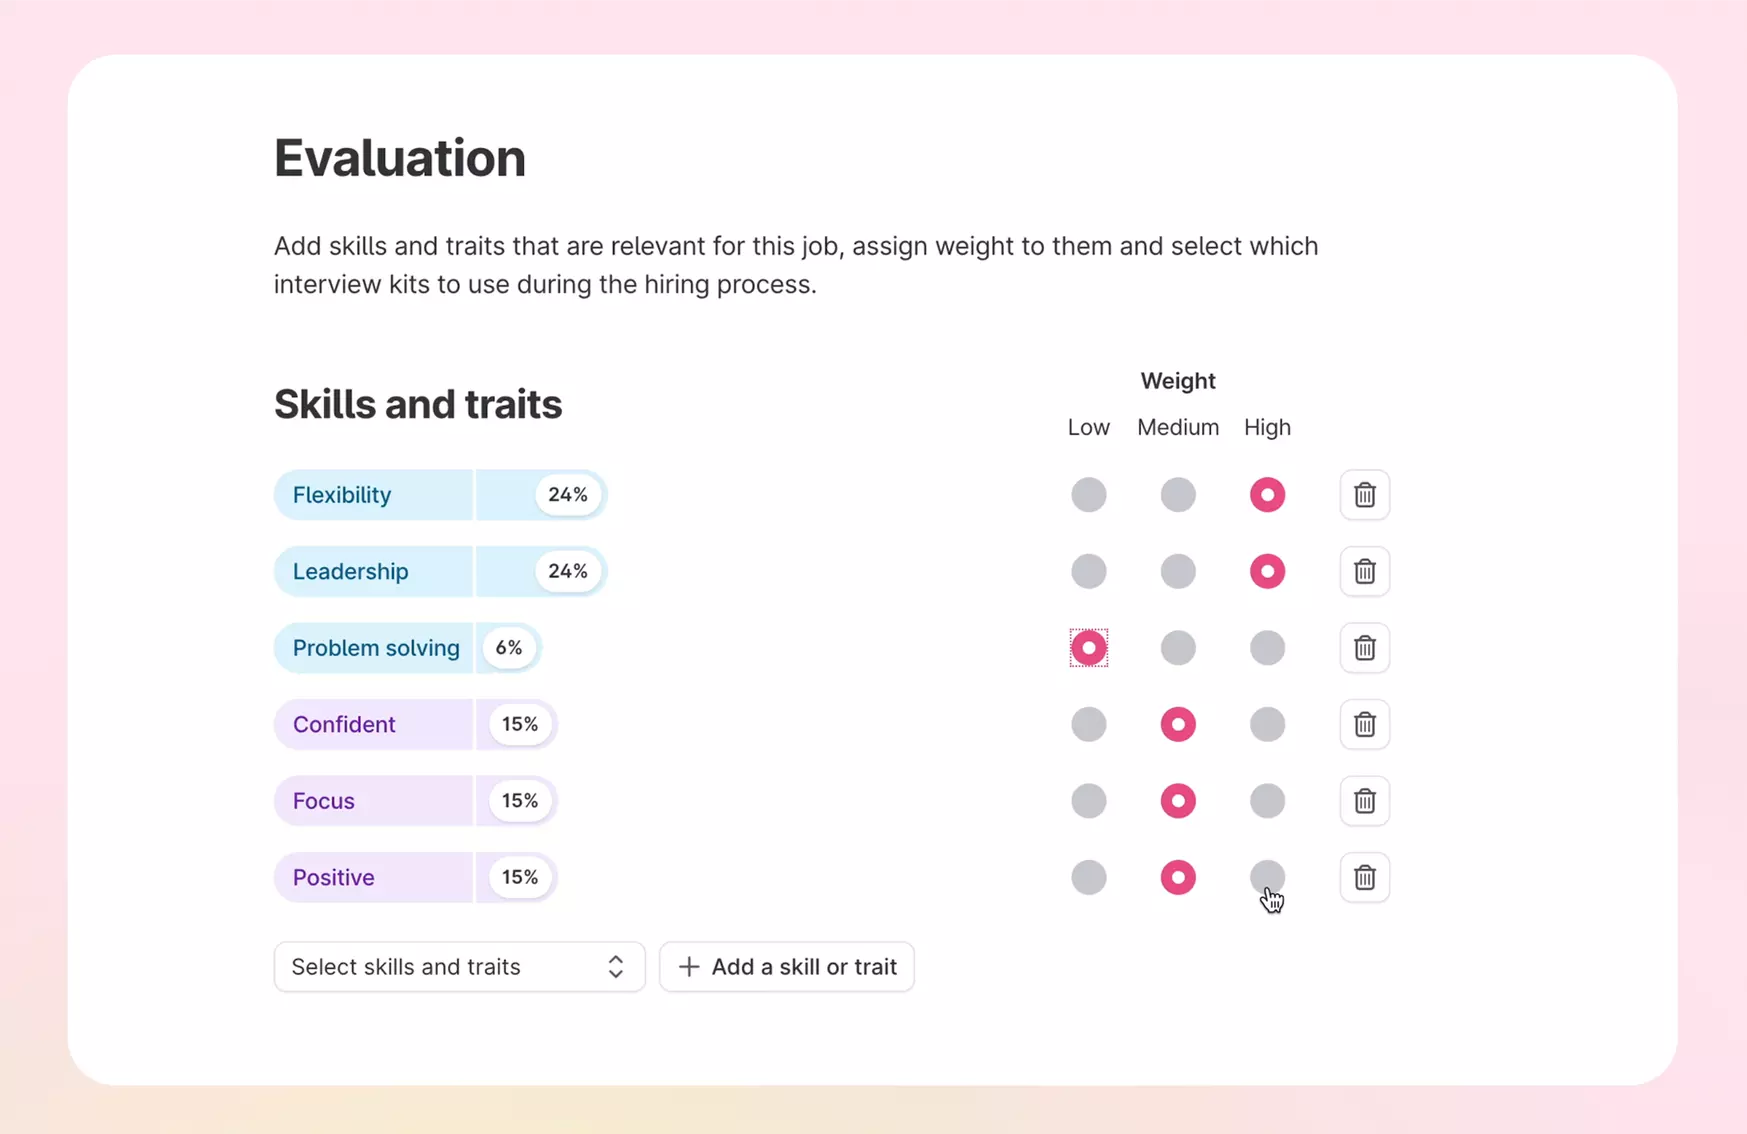The image size is (1747, 1134).
Task: Set Focus weight to High
Action: click(1267, 801)
